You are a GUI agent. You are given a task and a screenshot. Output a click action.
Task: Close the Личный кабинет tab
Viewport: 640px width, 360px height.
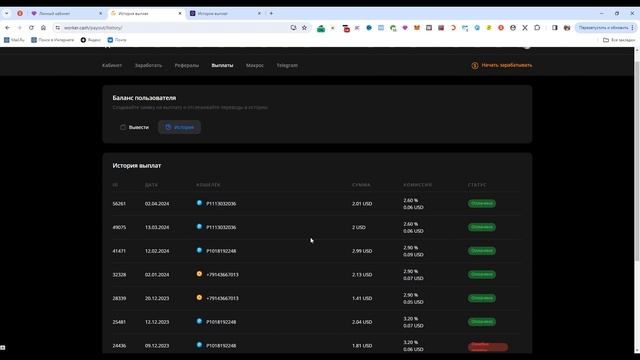point(100,13)
